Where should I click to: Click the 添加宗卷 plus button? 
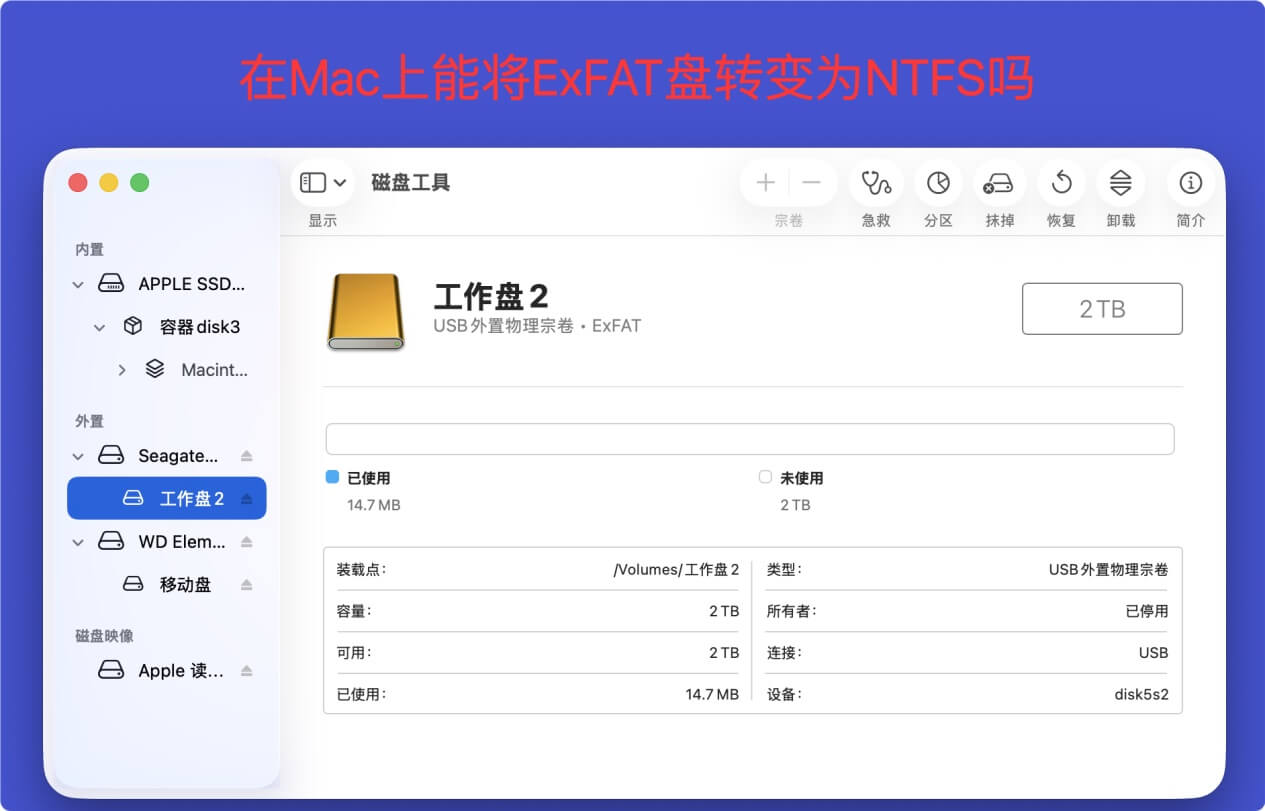(x=764, y=183)
